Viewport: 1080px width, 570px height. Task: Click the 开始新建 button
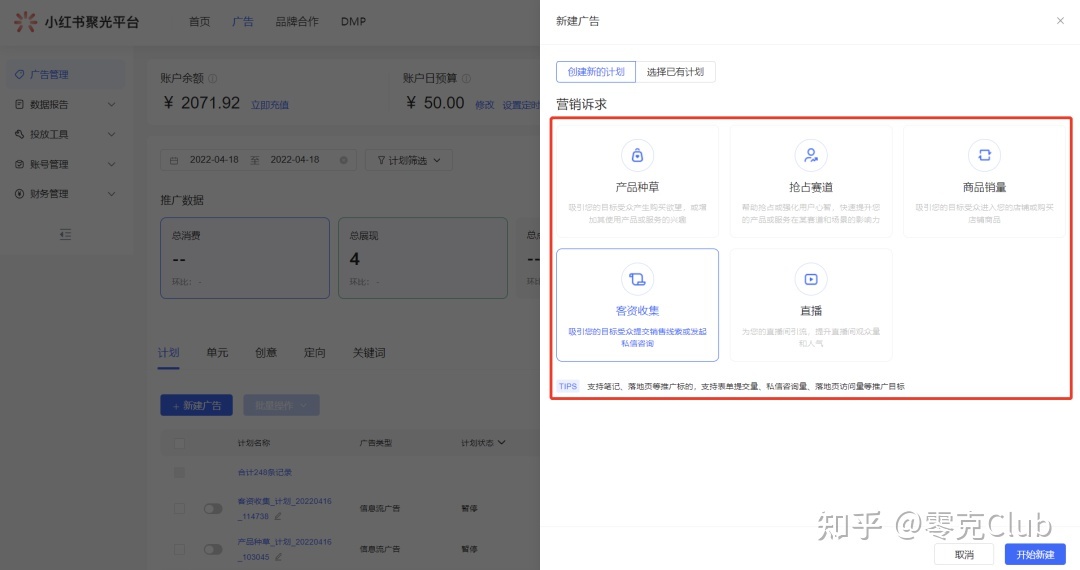point(1035,554)
